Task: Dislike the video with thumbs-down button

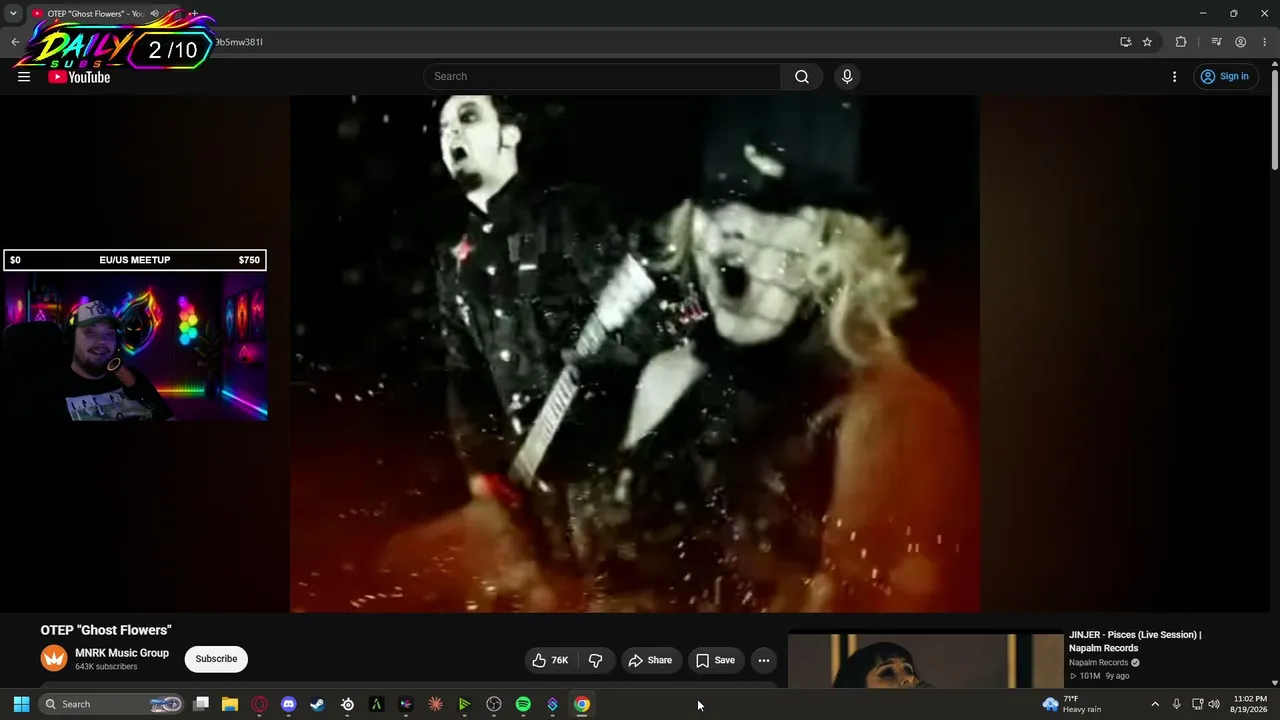Action: click(x=595, y=660)
